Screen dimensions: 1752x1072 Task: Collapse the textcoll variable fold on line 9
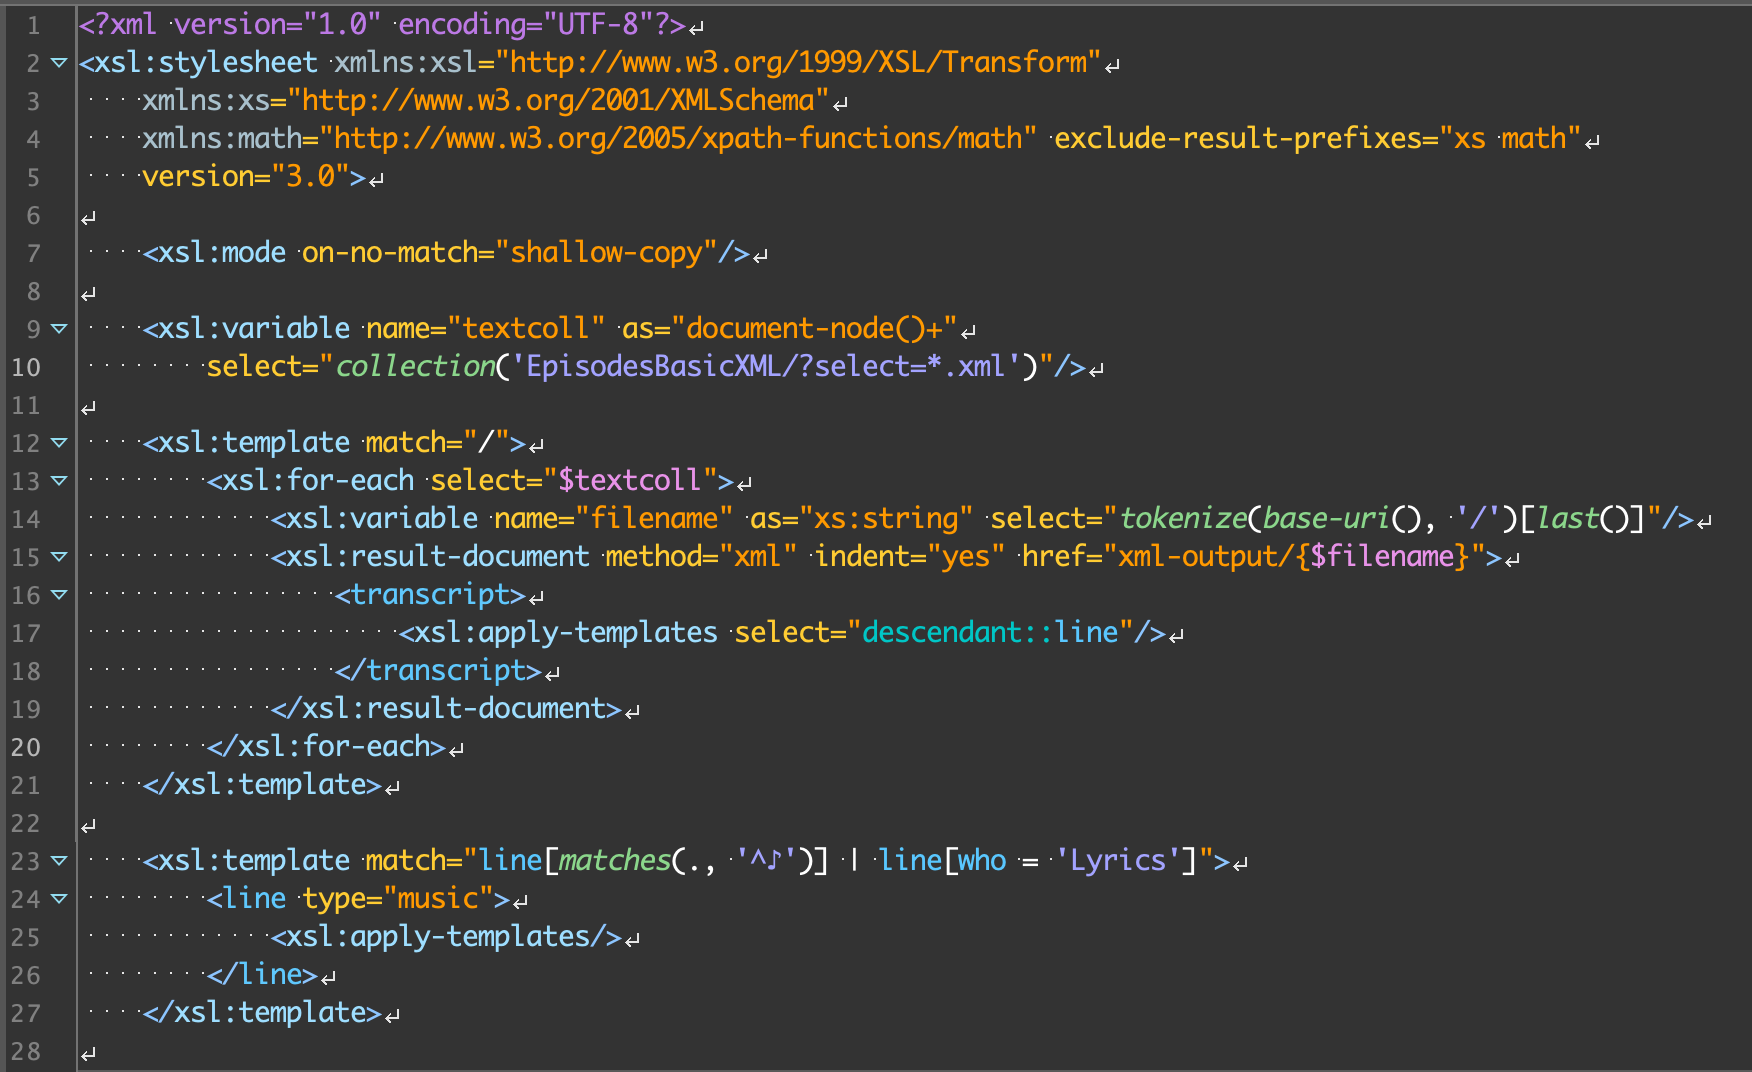59,329
